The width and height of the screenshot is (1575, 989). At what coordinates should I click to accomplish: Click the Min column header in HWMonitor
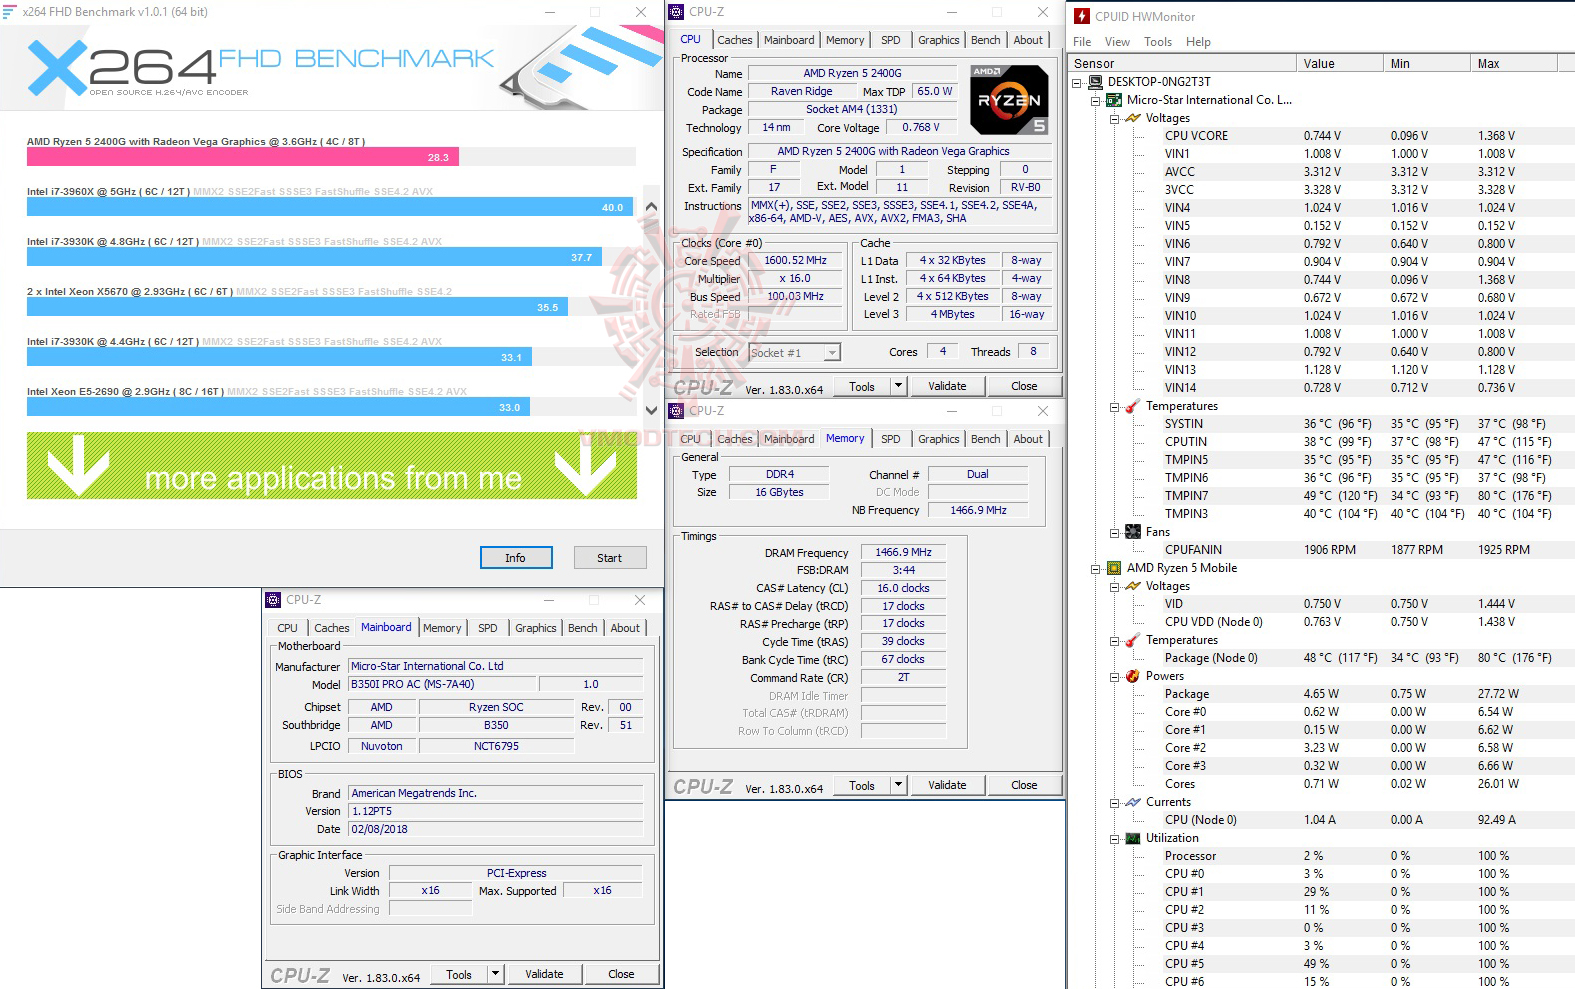click(x=1429, y=63)
